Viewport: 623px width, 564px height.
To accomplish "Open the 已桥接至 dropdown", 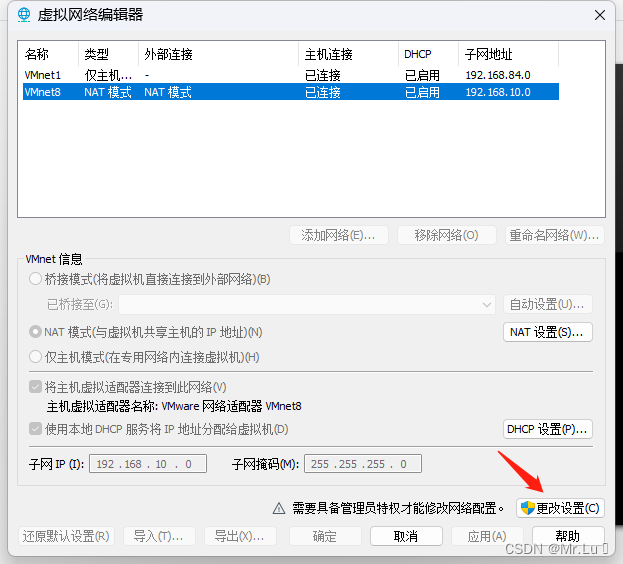I will pyautogui.click(x=307, y=305).
